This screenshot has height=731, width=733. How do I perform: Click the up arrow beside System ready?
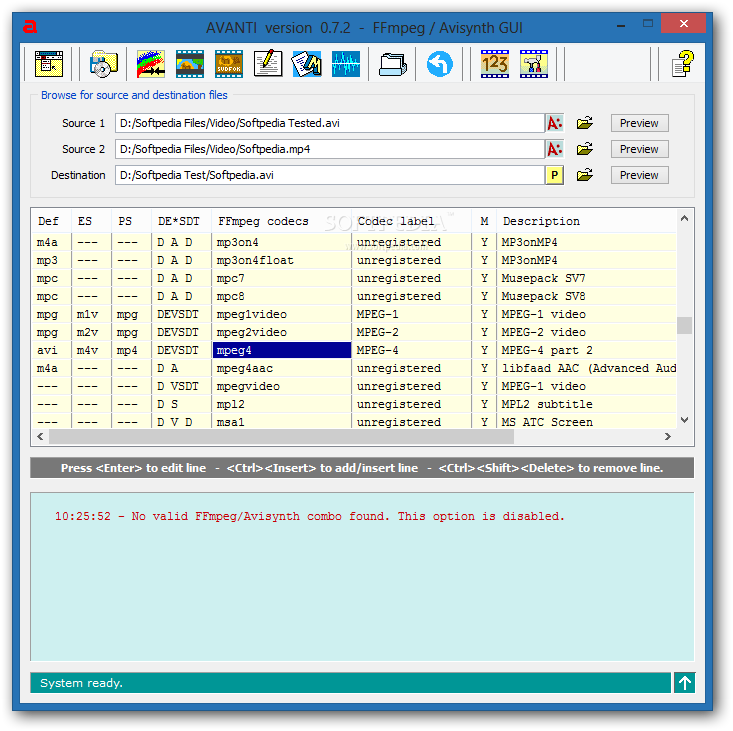coord(685,683)
